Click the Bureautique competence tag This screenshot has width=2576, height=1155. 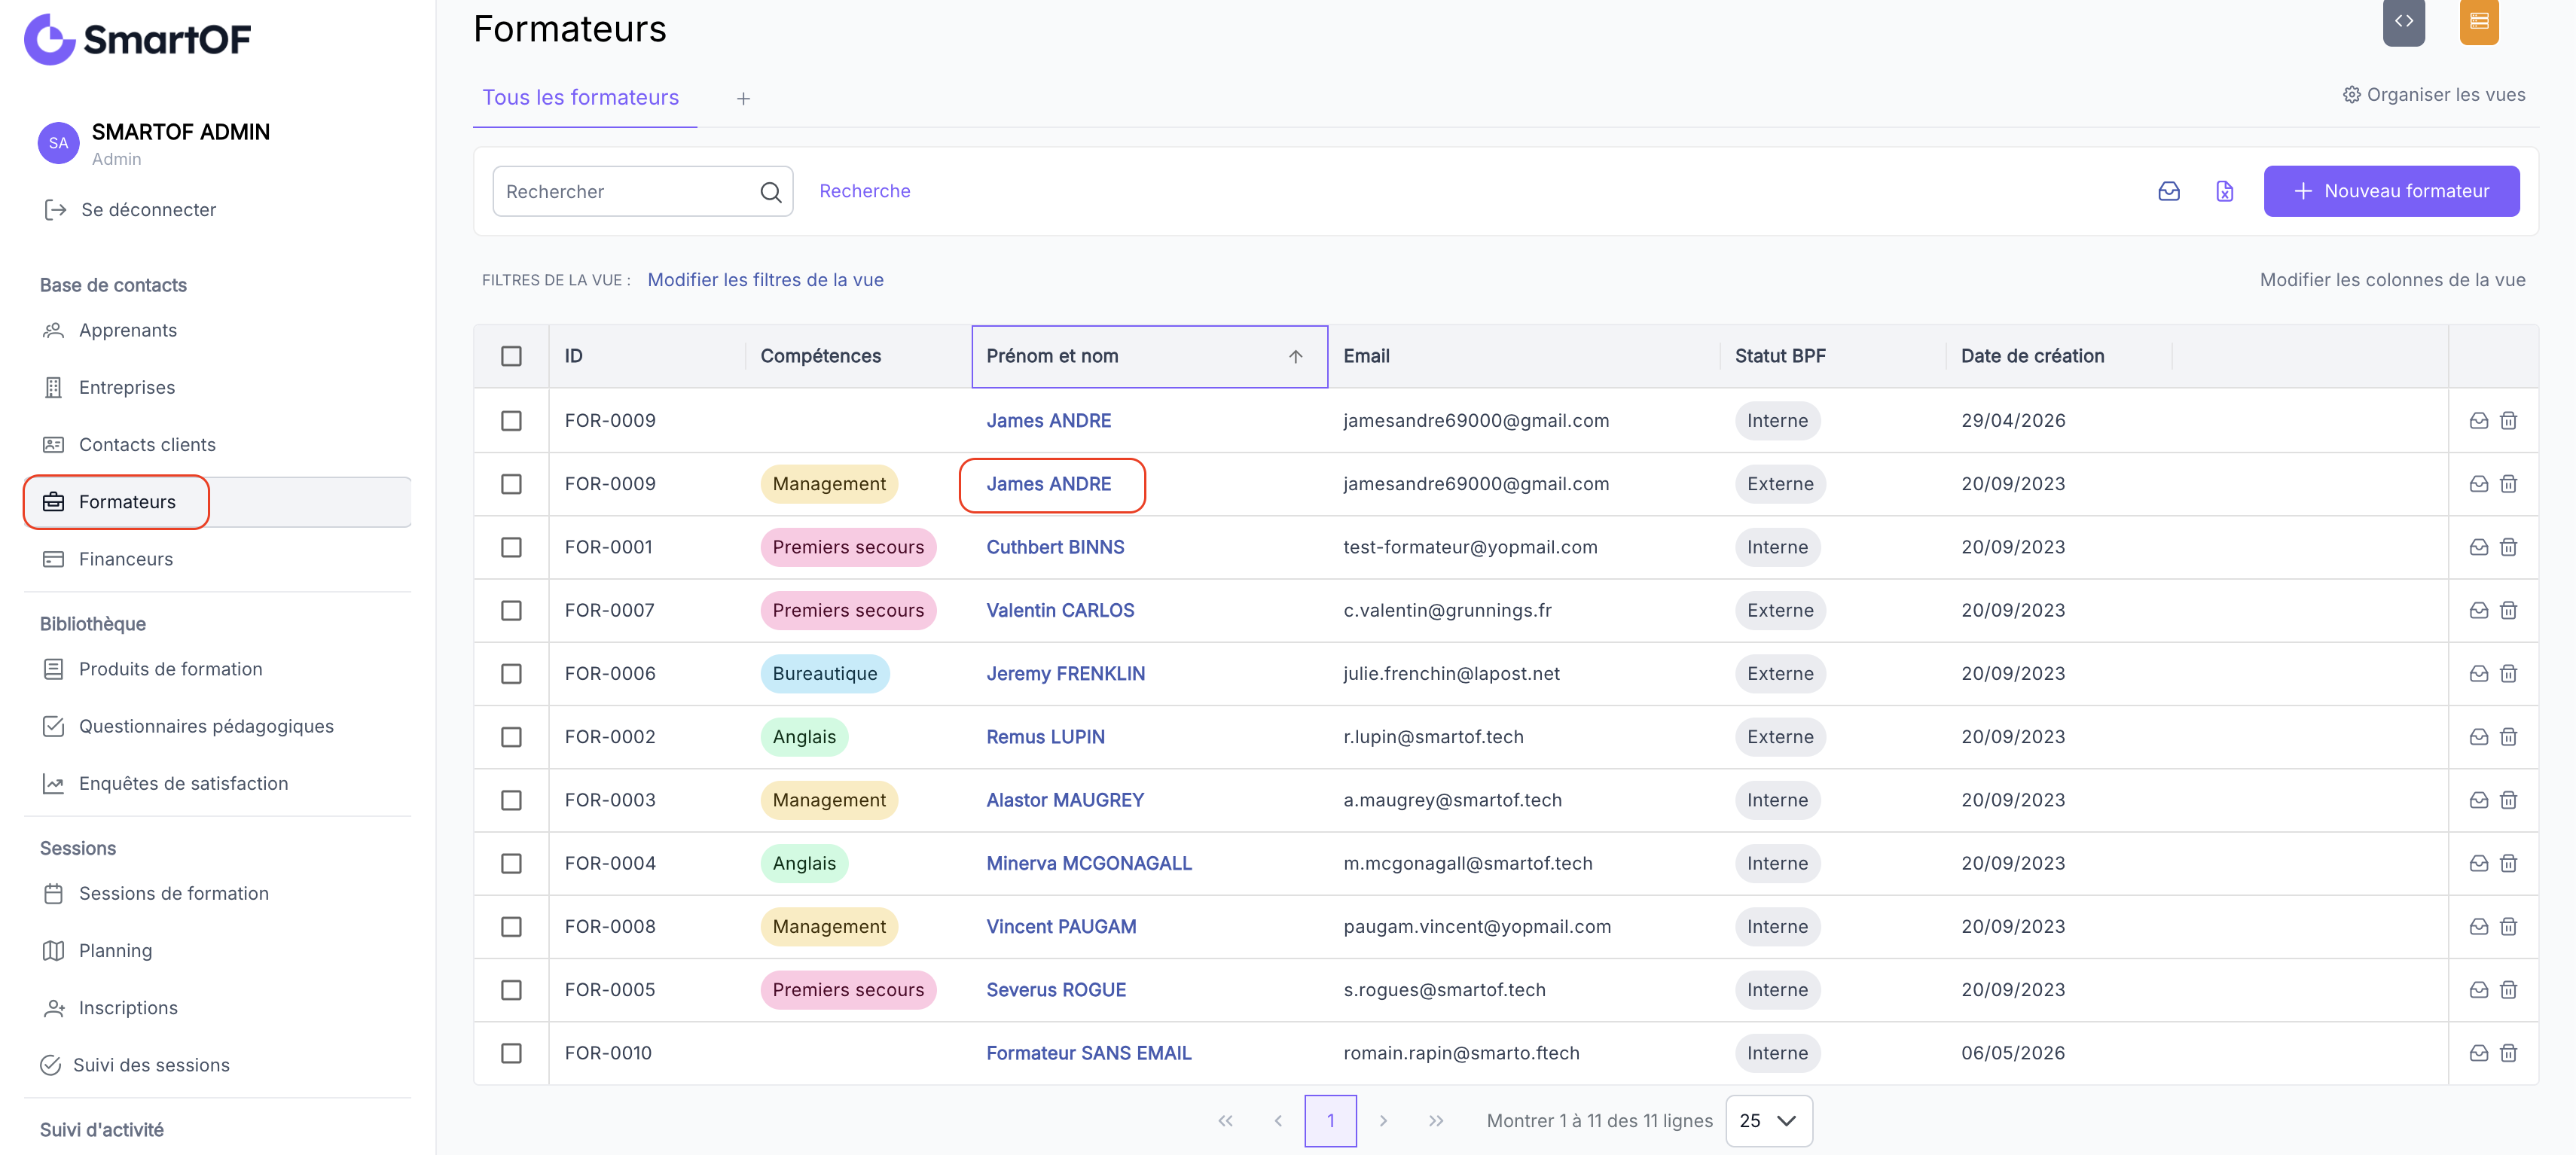coord(824,673)
